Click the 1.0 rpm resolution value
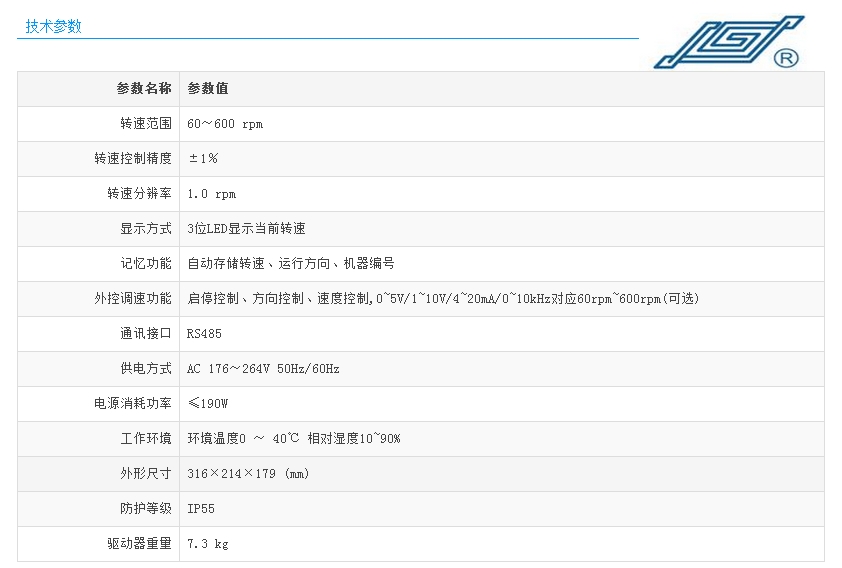This screenshot has height=568, width=842. pos(212,194)
